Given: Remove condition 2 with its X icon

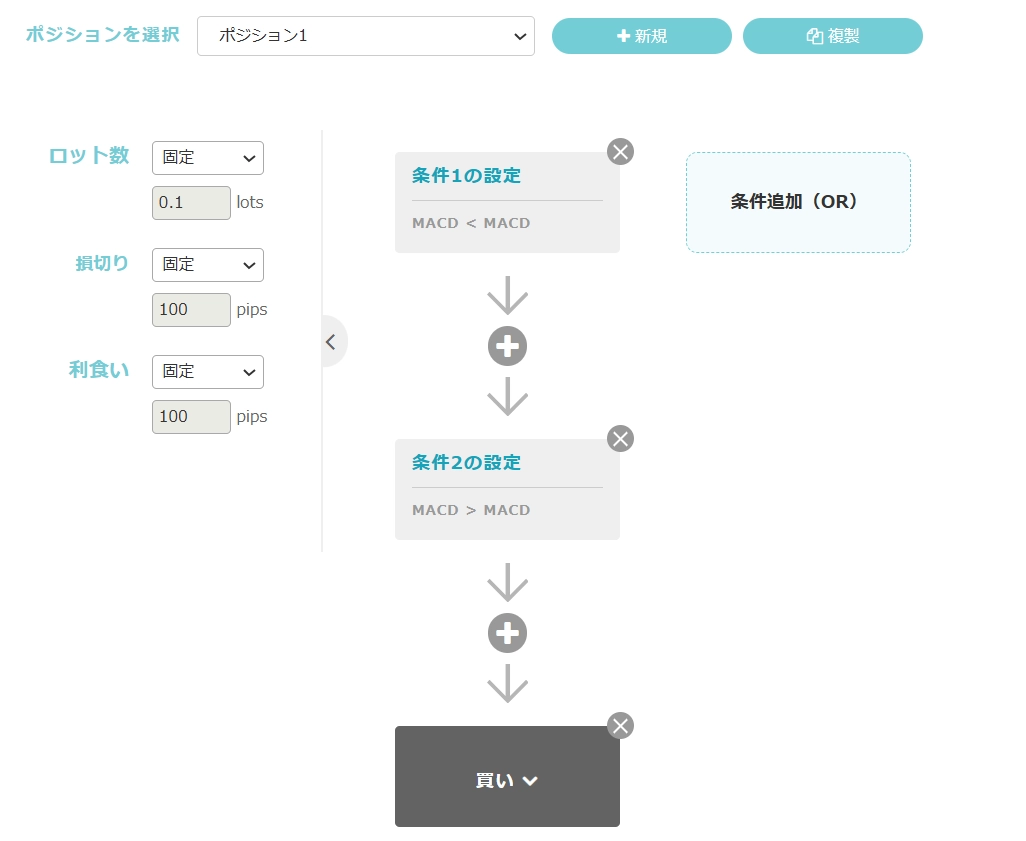Looking at the screenshot, I should tap(620, 439).
